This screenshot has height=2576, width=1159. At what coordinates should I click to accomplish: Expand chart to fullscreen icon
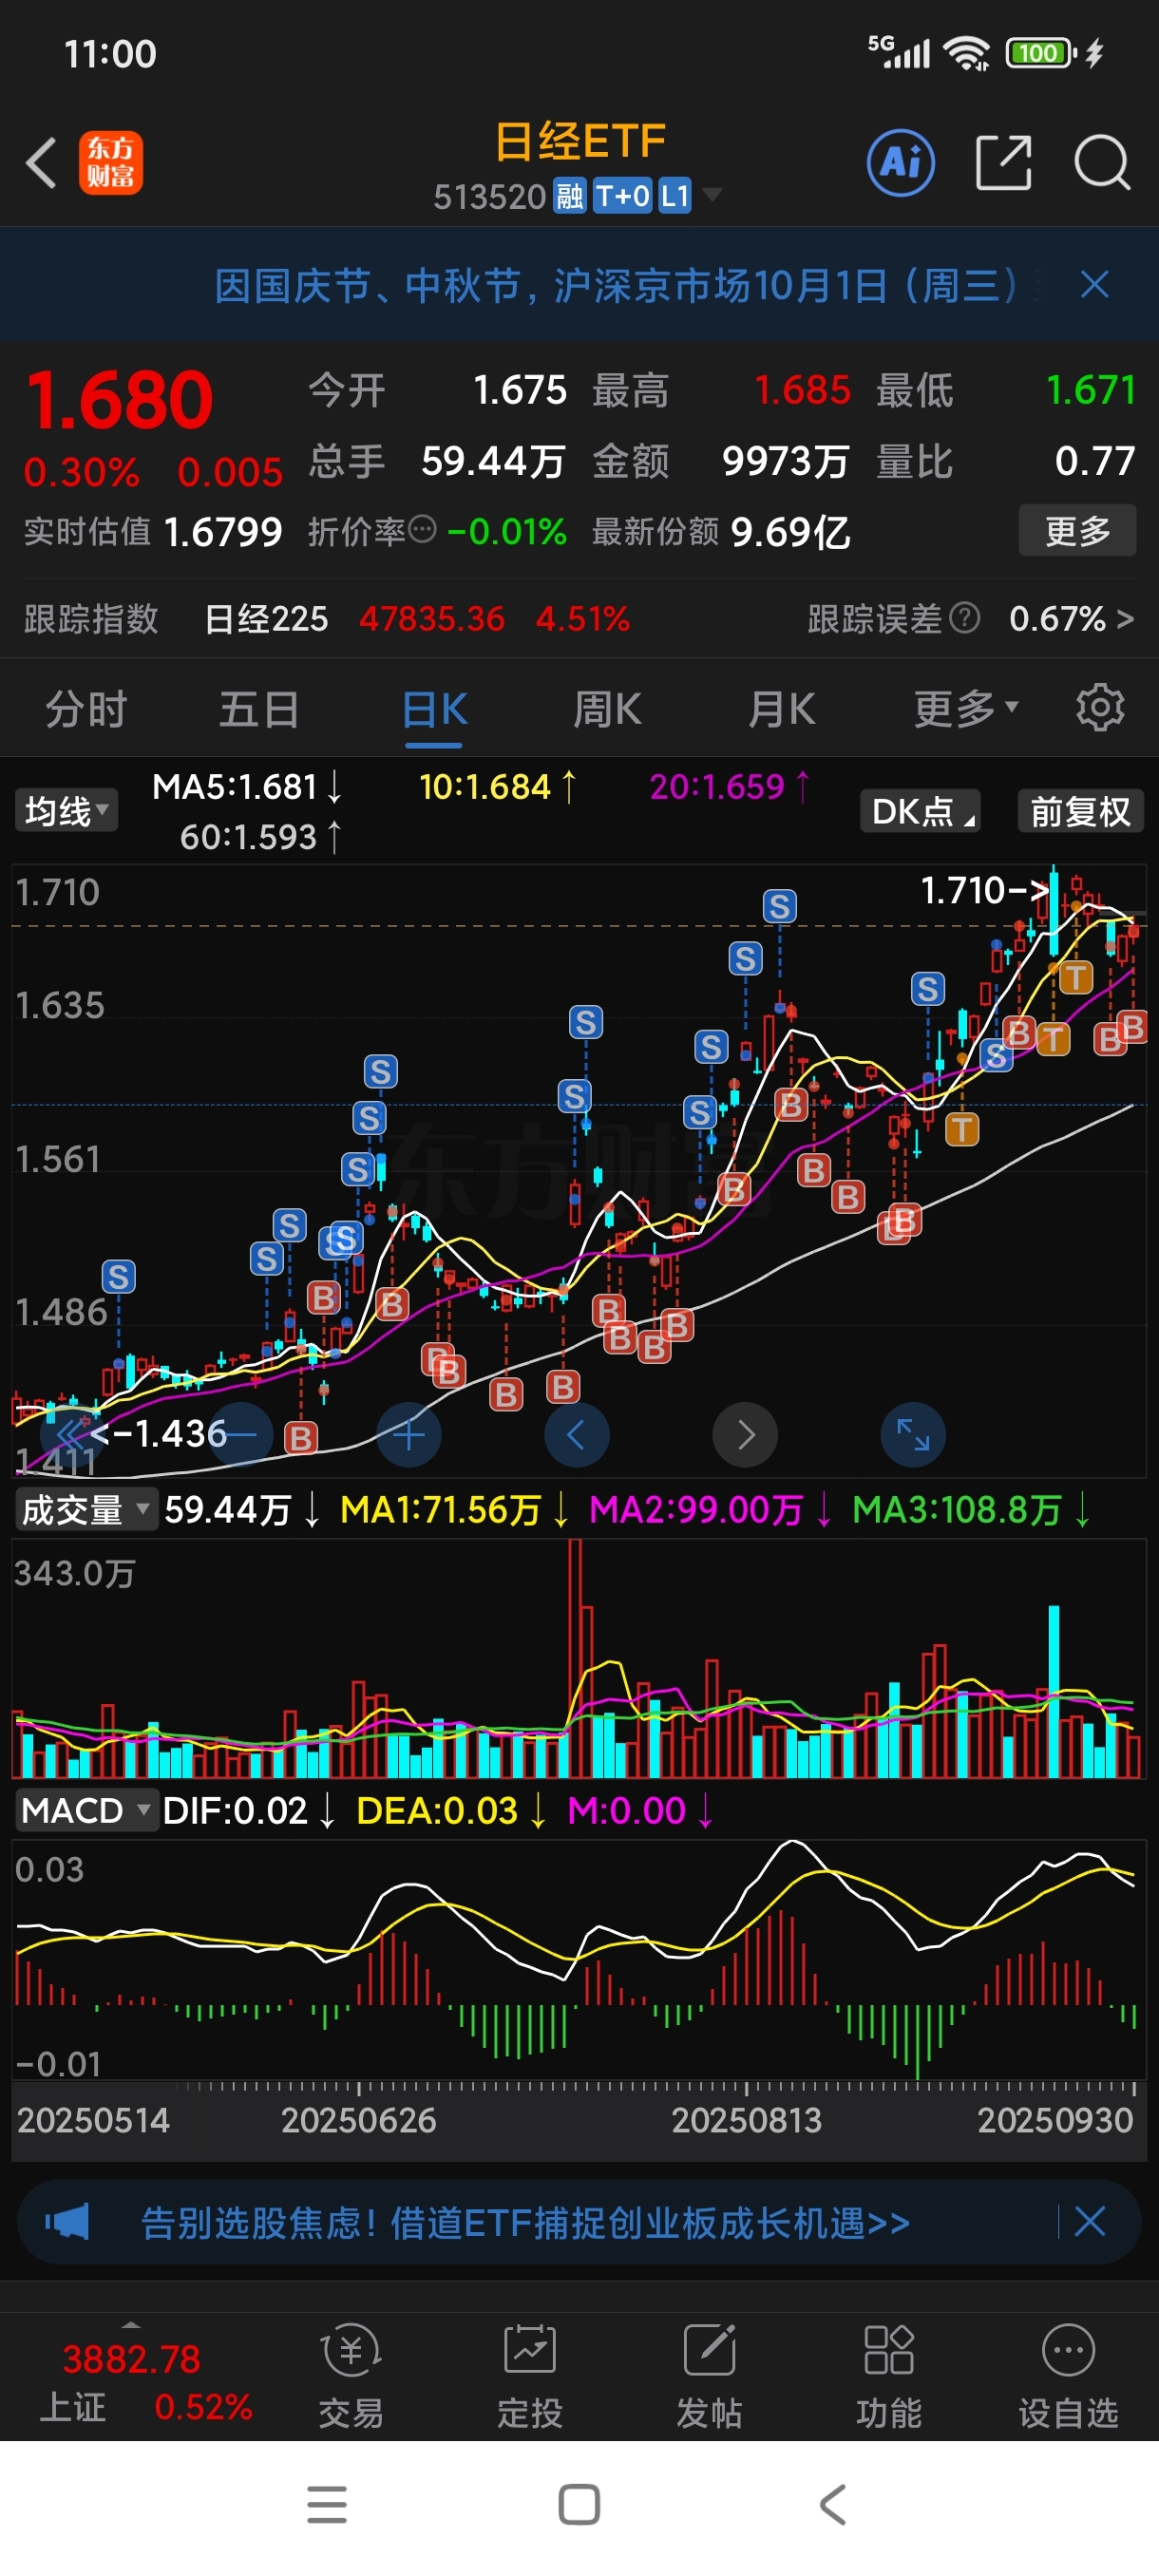[x=913, y=1434]
